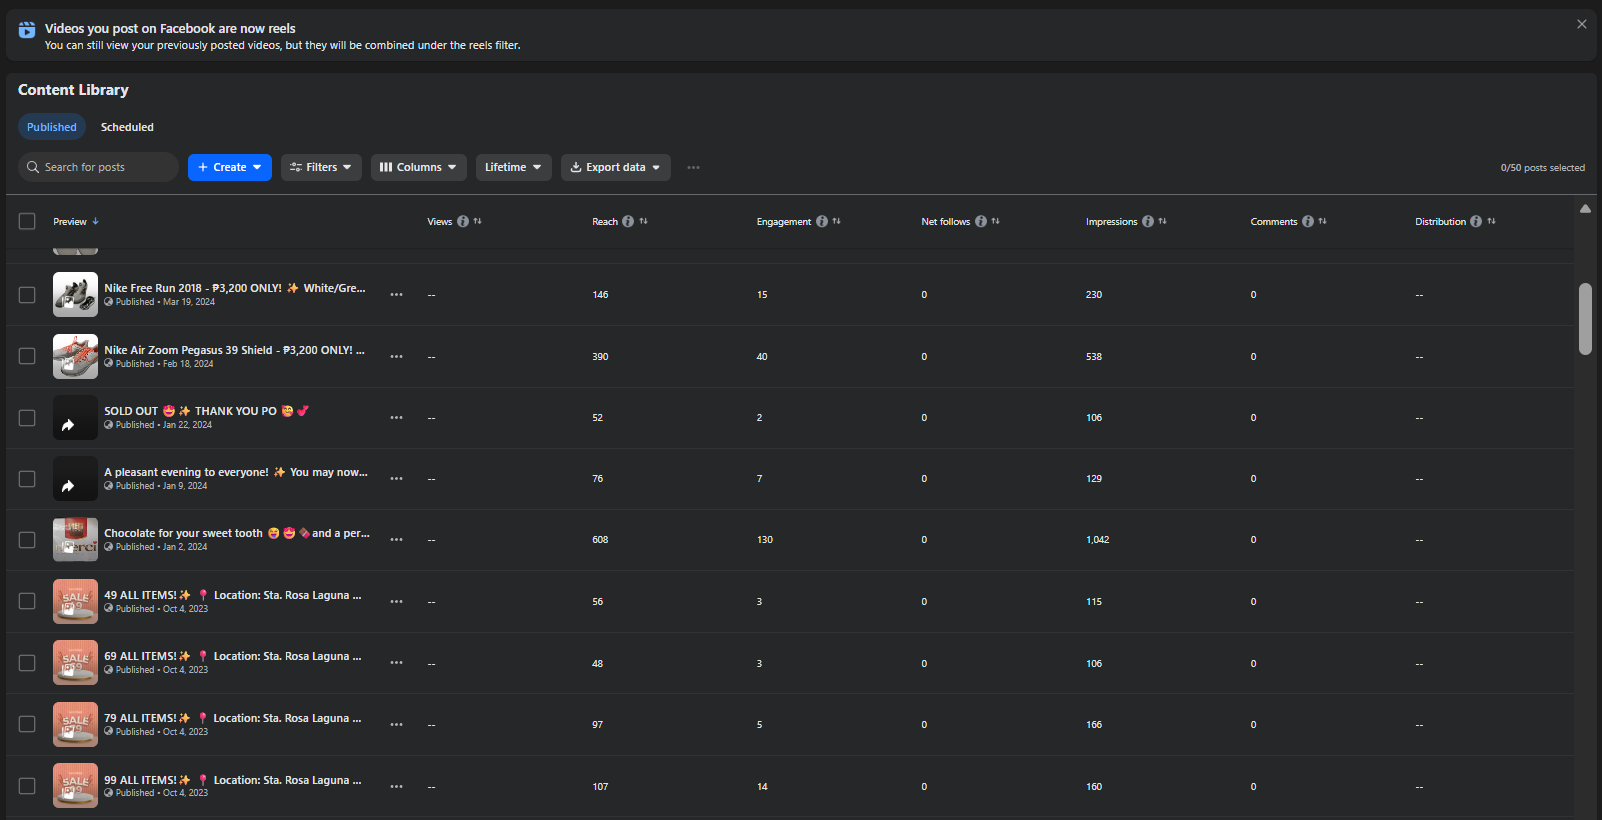Click the info icon next to Reach
The width and height of the screenshot is (1602, 820).
628,222
